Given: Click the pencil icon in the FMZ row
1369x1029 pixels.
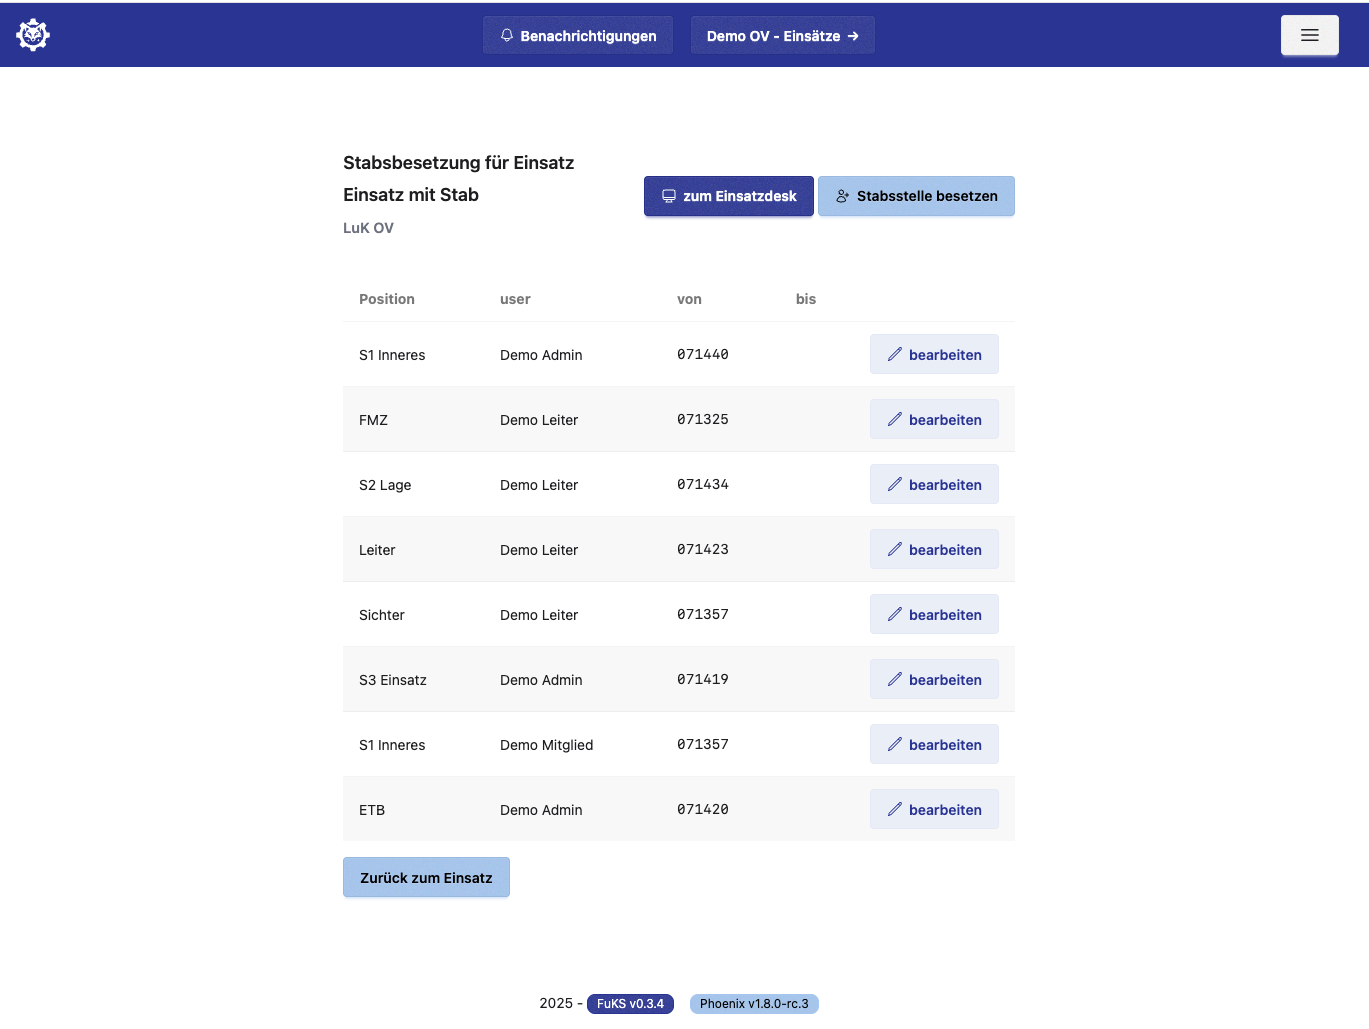Looking at the screenshot, I should pos(895,419).
